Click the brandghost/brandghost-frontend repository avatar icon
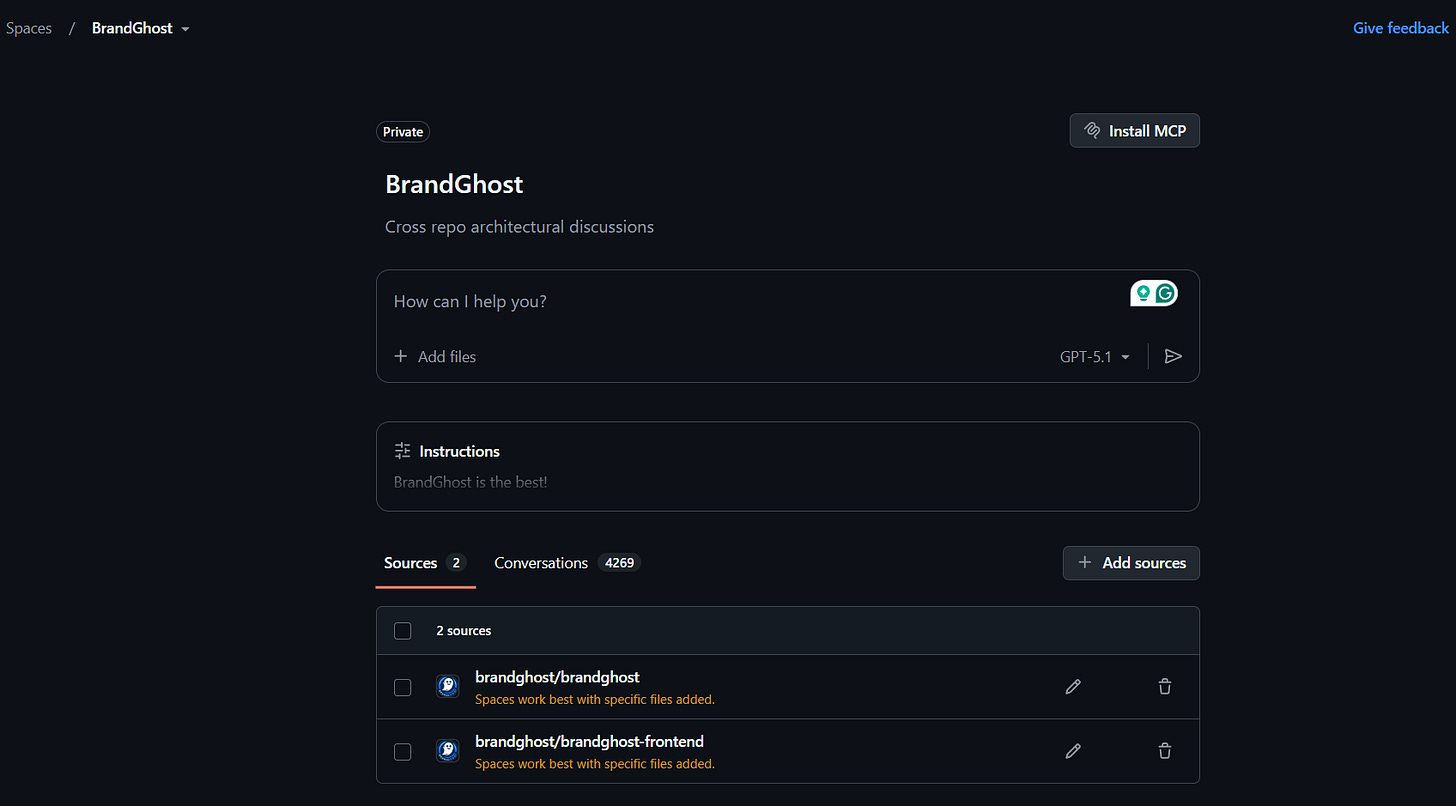This screenshot has width=1456, height=806. click(447, 751)
